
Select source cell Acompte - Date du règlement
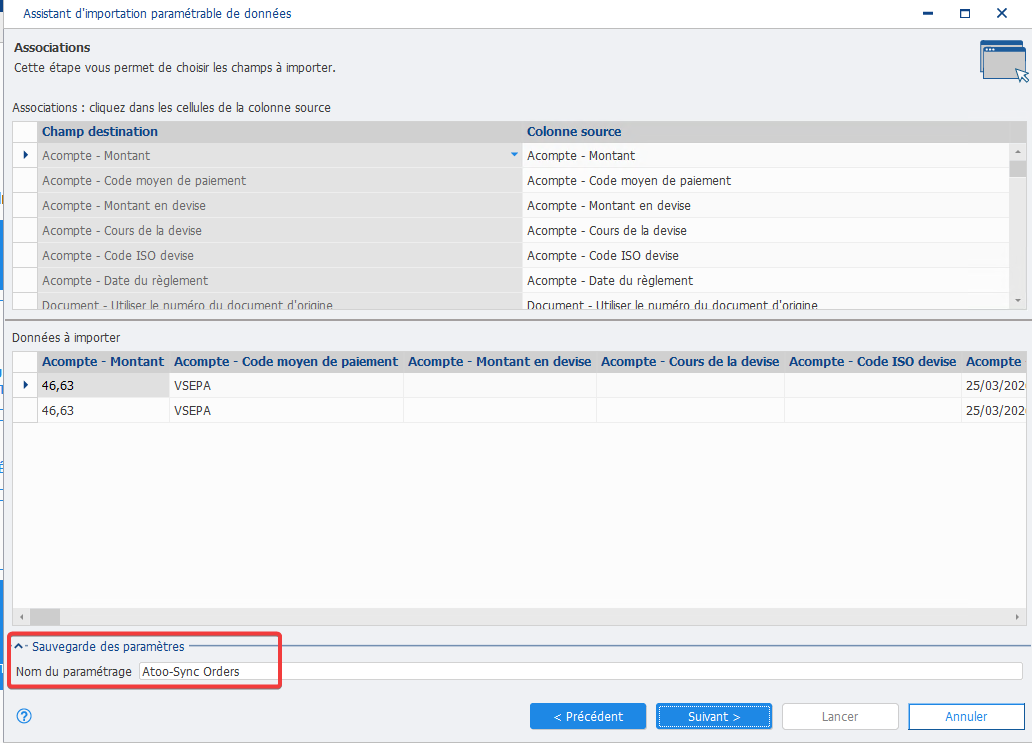click(x=765, y=280)
